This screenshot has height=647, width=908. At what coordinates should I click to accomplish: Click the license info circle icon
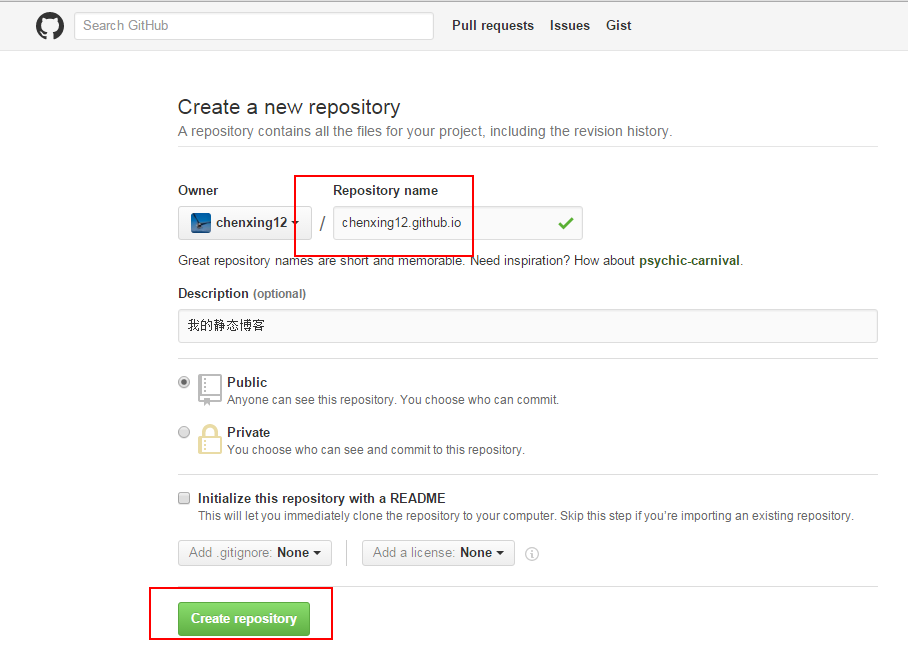pyautogui.click(x=532, y=554)
